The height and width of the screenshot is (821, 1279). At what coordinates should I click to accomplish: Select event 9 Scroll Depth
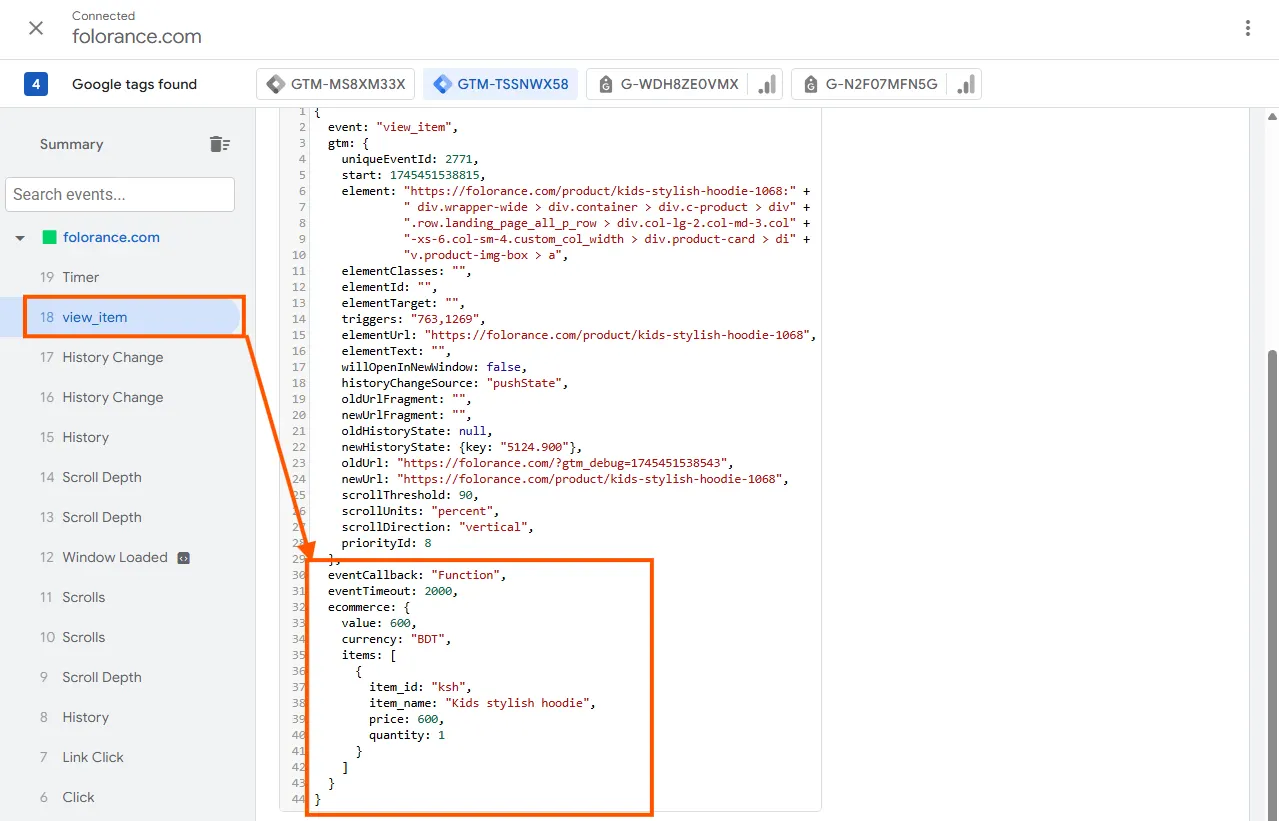tap(122, 677)
